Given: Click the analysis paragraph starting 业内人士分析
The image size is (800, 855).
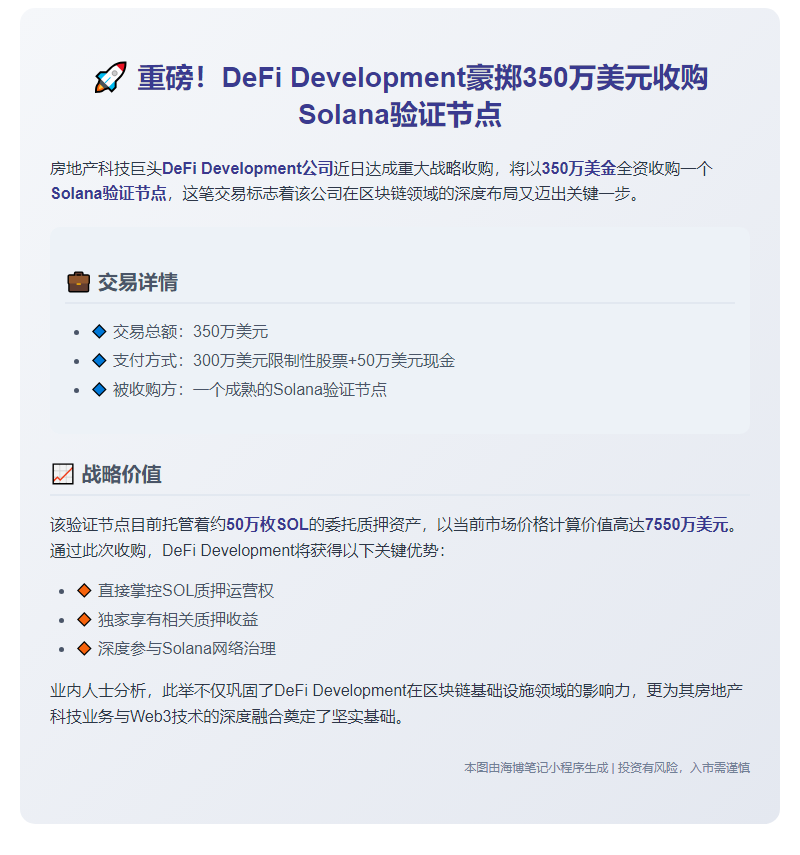Looking at the screenshot, I should [x=396, y=703].
